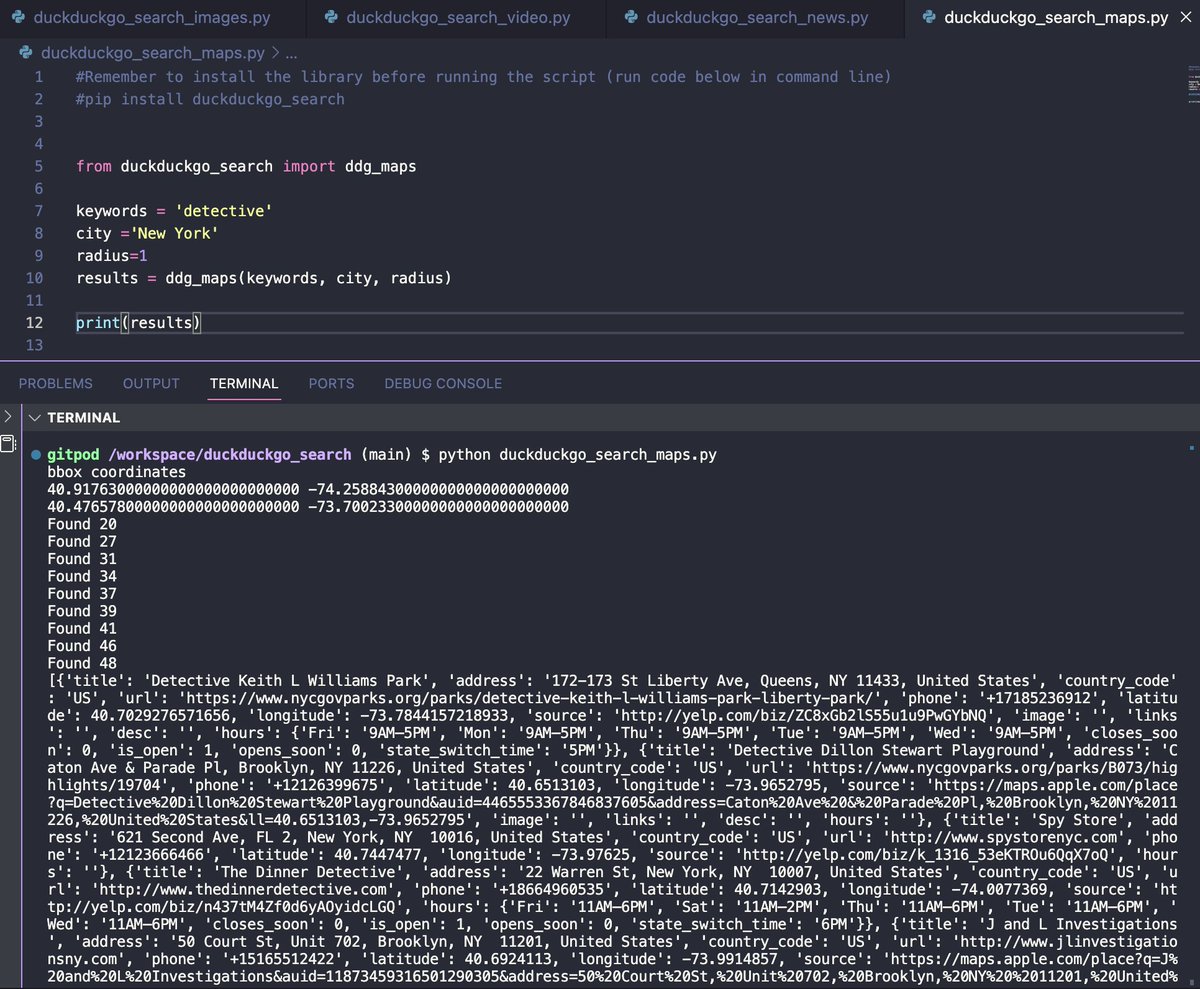The height and width of the screenshot is (989, 1200).
Task: Click the 'Found 39' terminal output
Action: click(x=82, y=611)
